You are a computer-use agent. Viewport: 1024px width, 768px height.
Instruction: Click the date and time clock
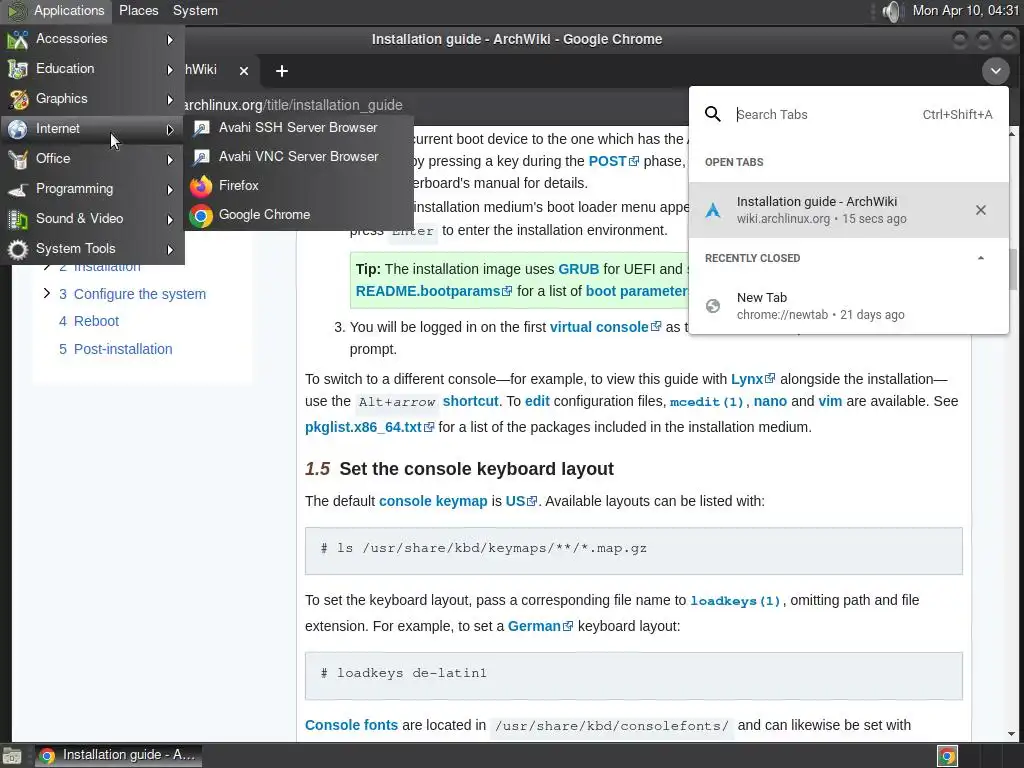pos(965,10)
